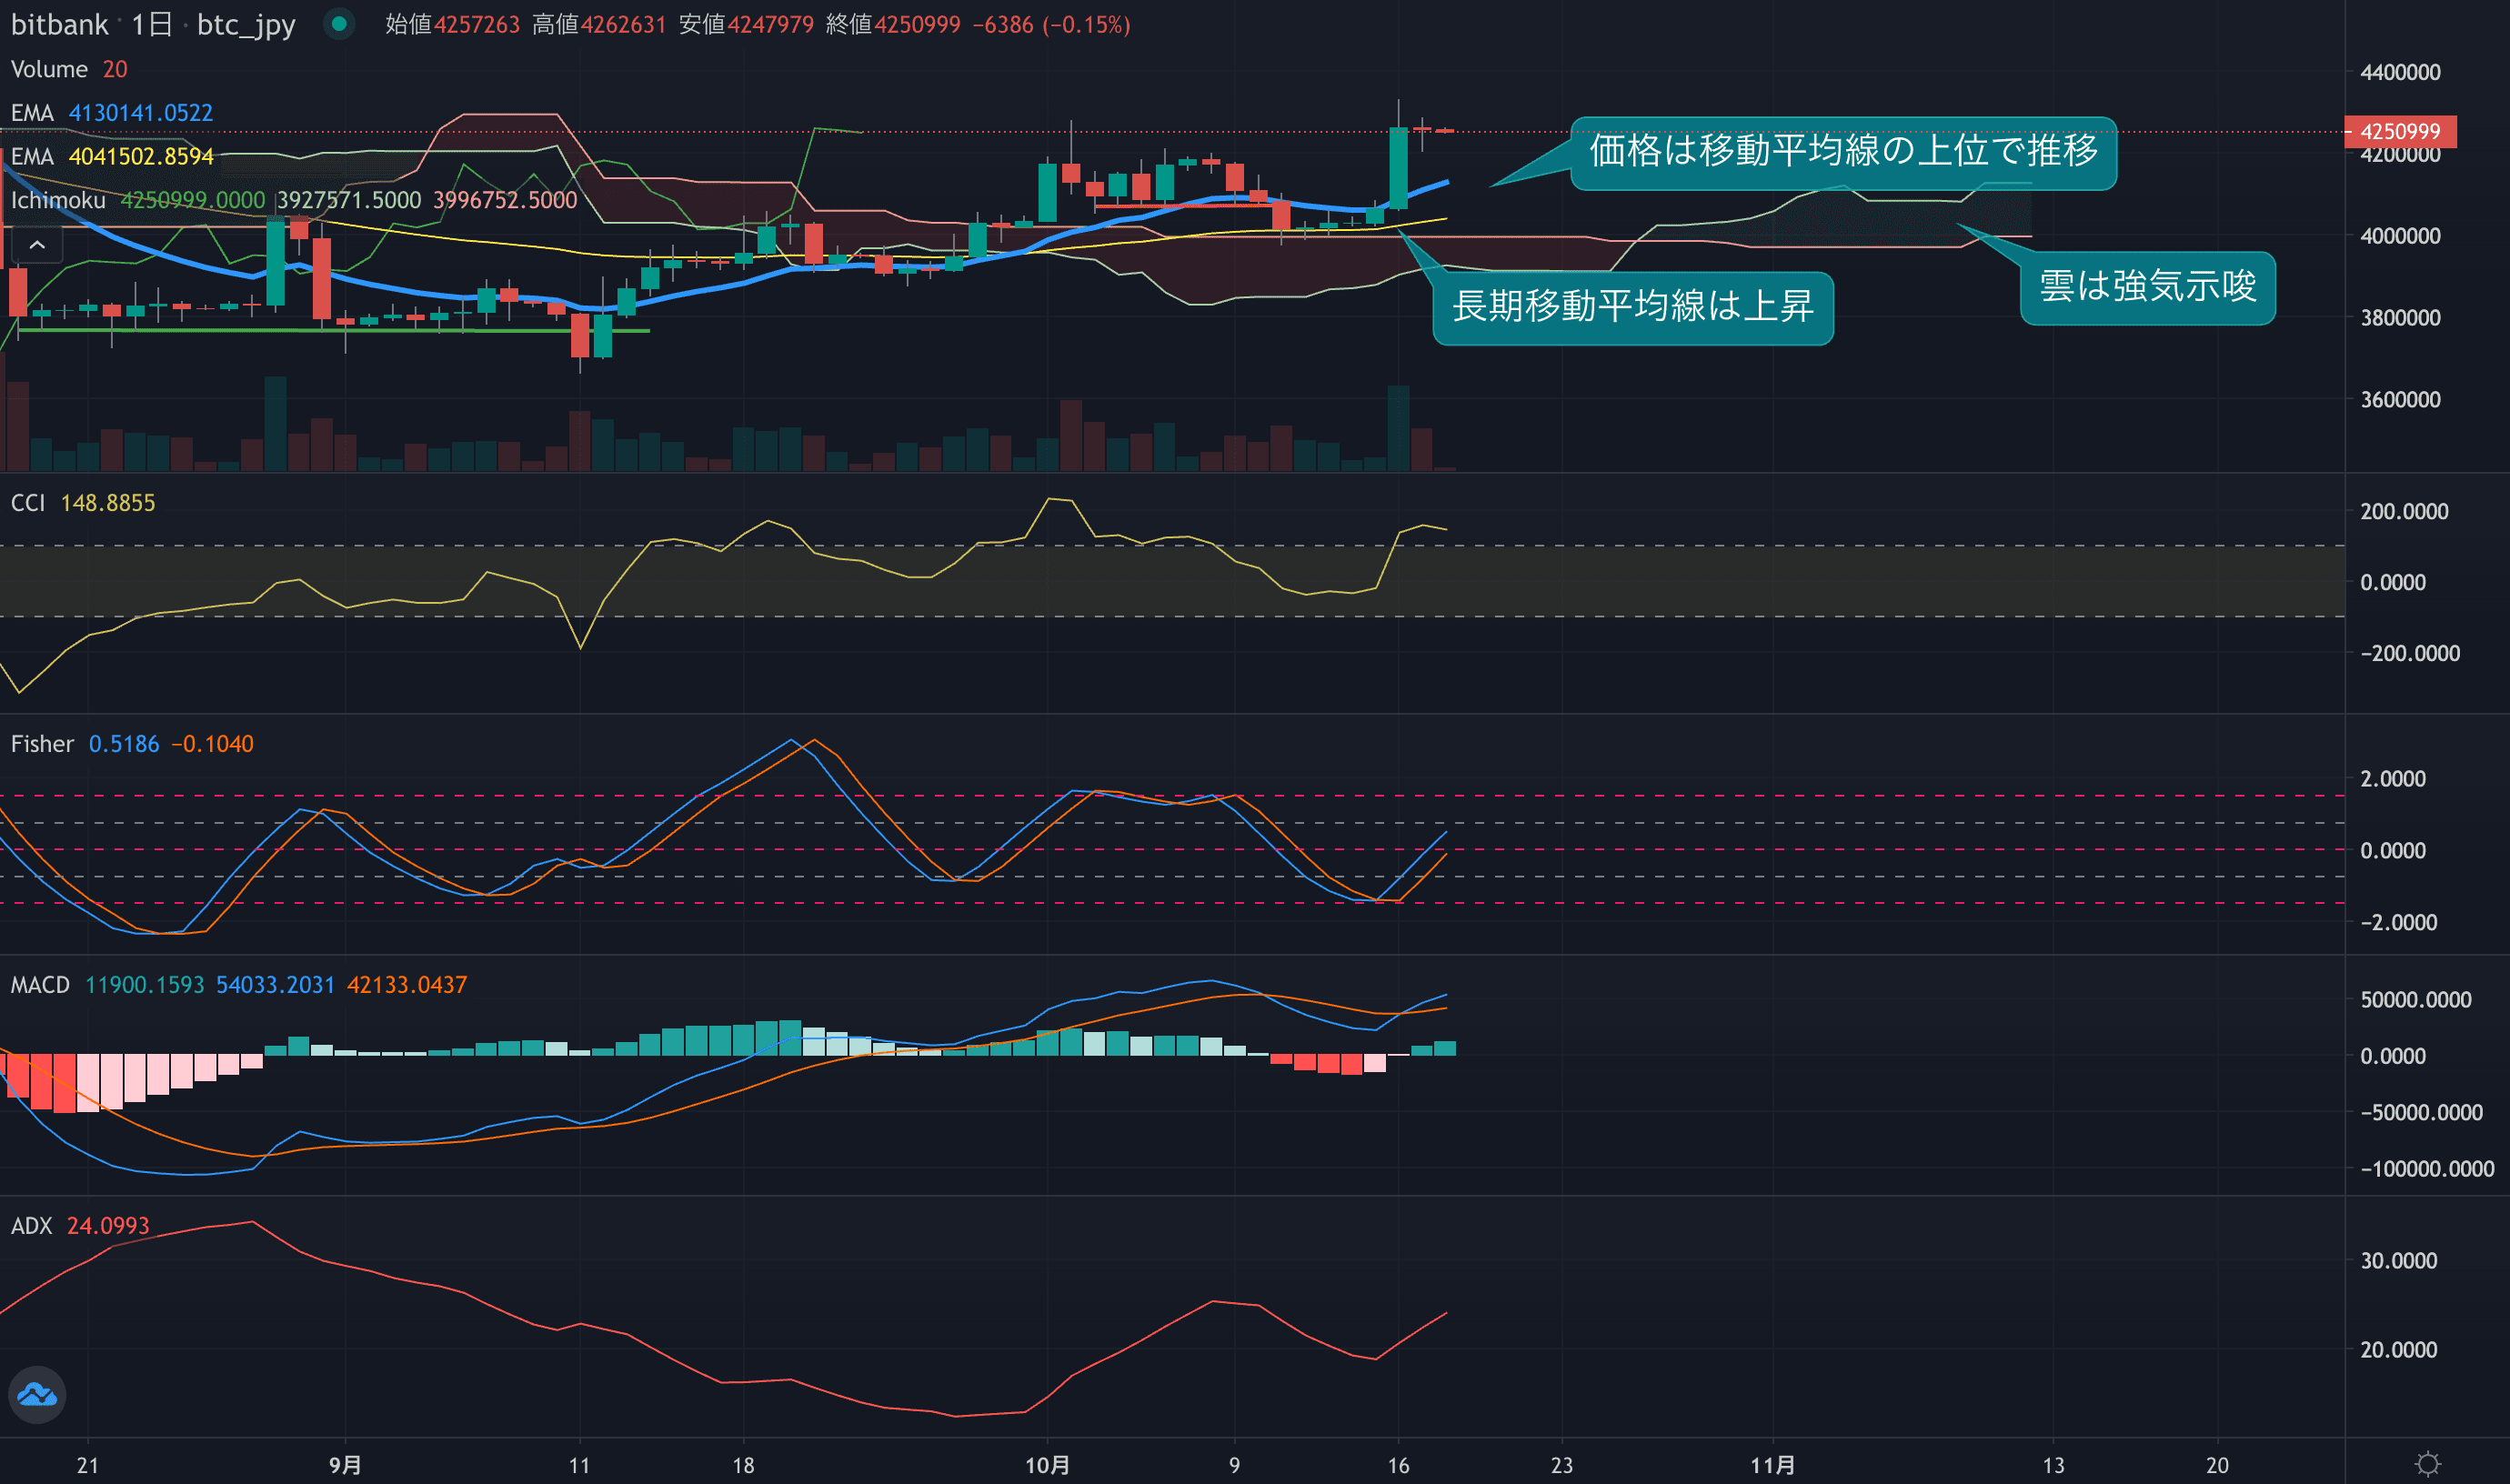
Task: Click the 10月 date on time axis
Action: (1047, 1465)
